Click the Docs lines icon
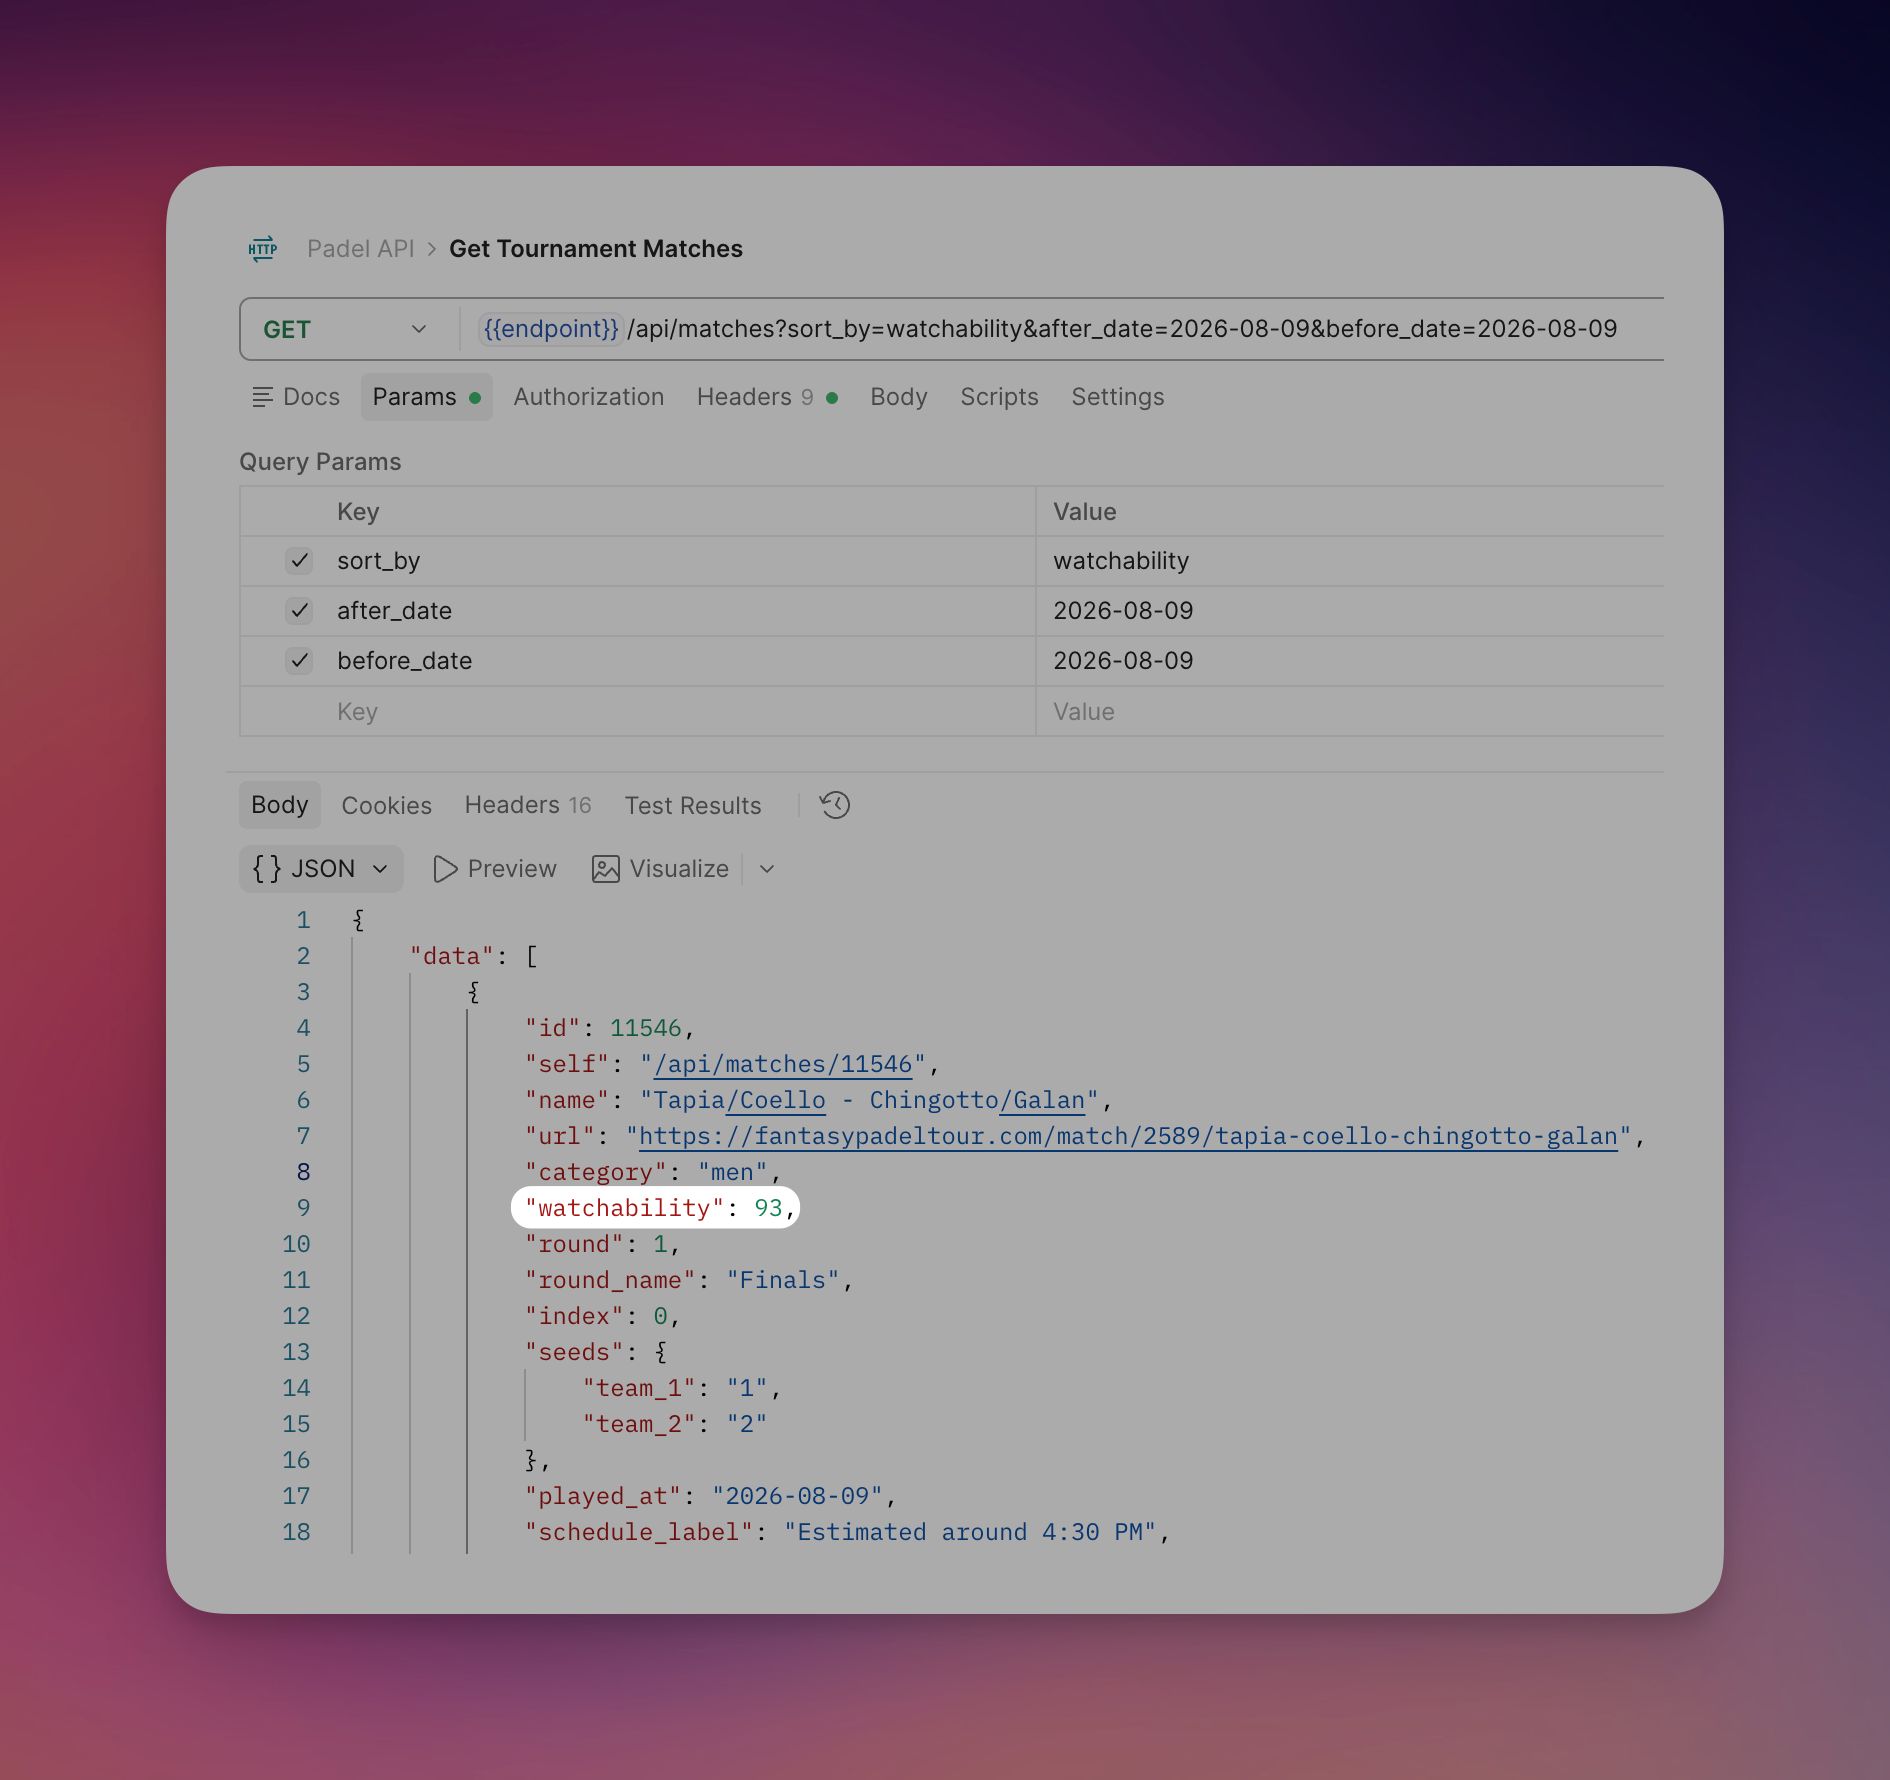Viewport: 1890px width, 1780px height. [x=262, y=397]
